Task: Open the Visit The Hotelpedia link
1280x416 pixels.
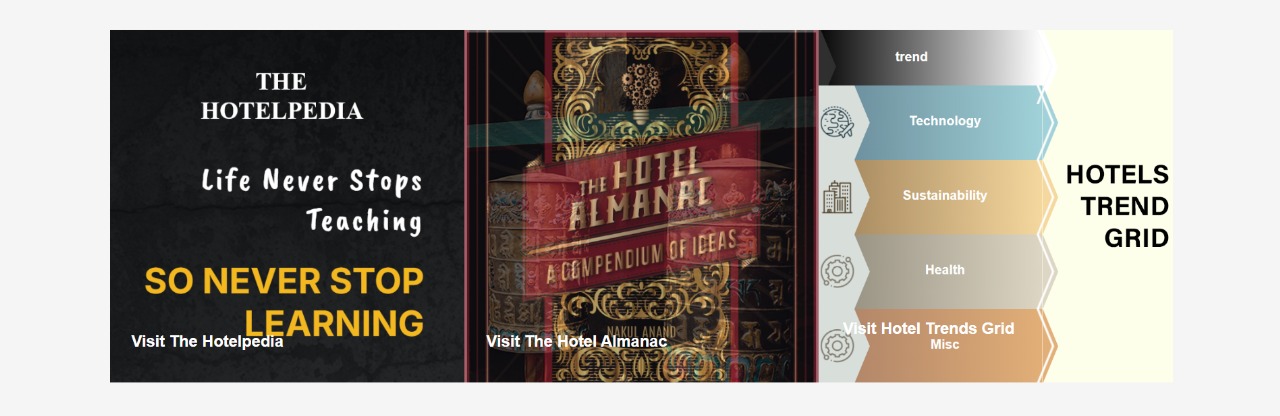Action: point(207,341)
